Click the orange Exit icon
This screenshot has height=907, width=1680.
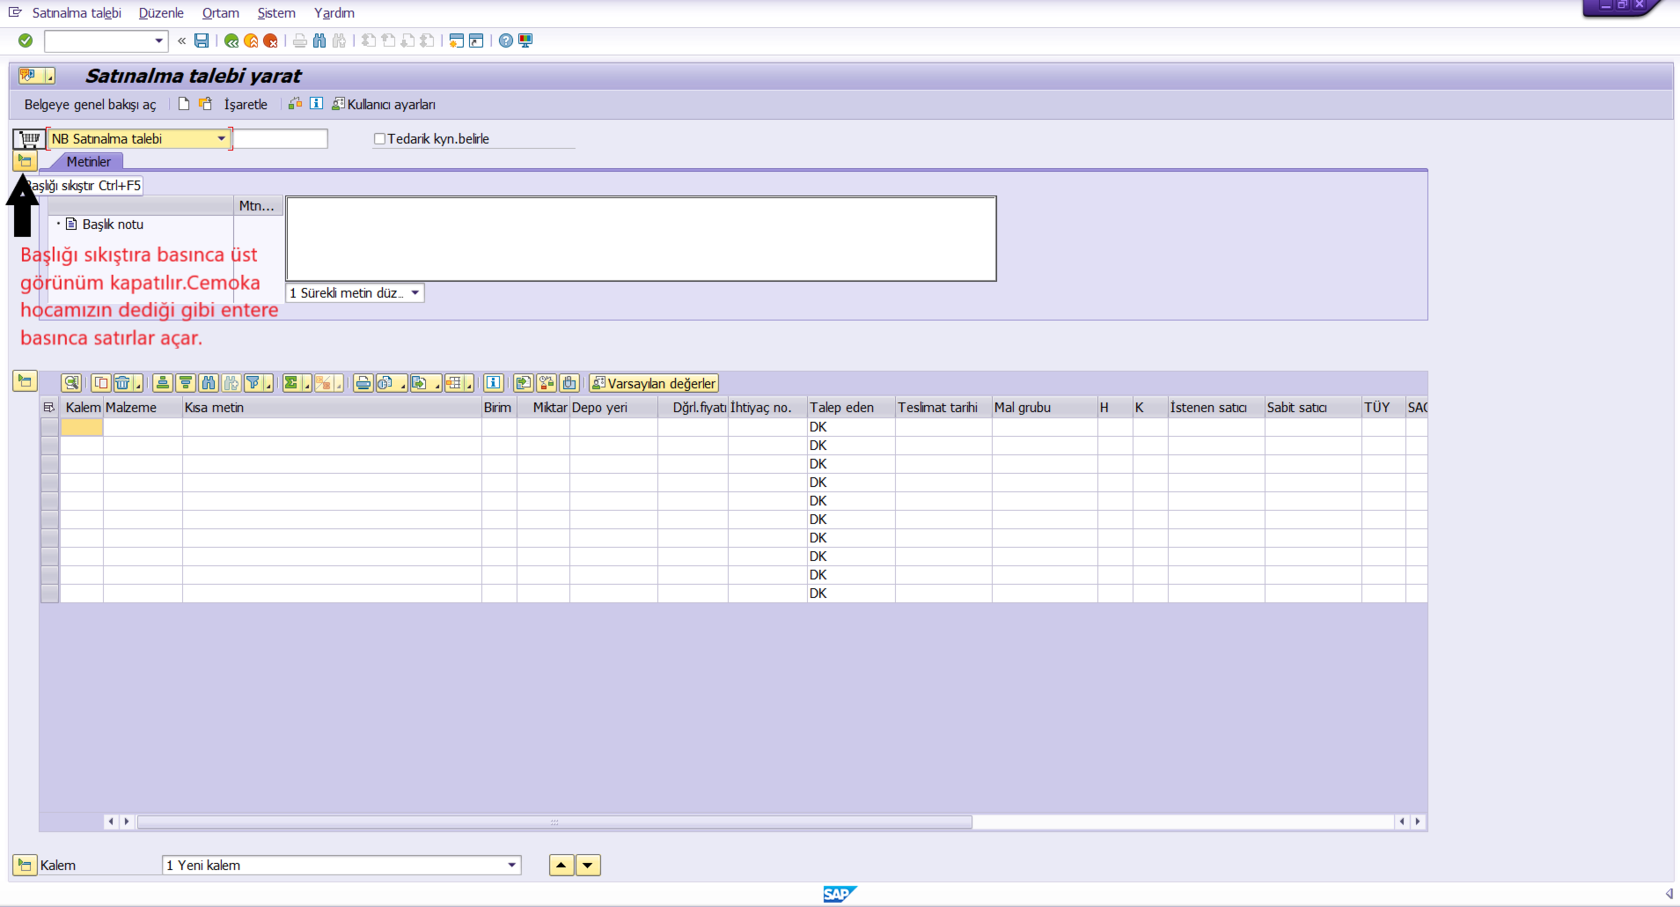(251, 41)
